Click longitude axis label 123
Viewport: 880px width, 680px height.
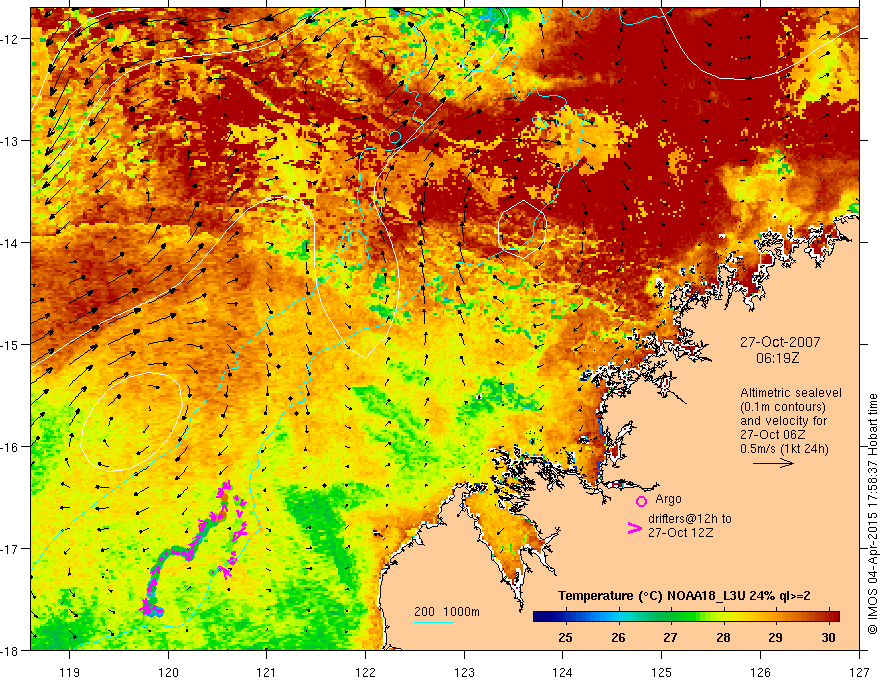tap(464, 672)
